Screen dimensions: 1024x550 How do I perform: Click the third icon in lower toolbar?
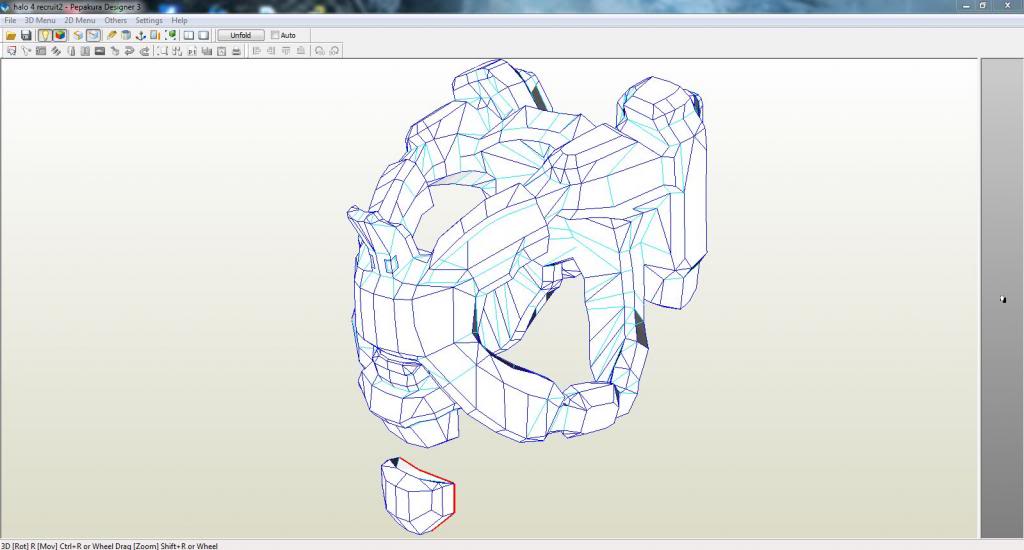point(40,51)
